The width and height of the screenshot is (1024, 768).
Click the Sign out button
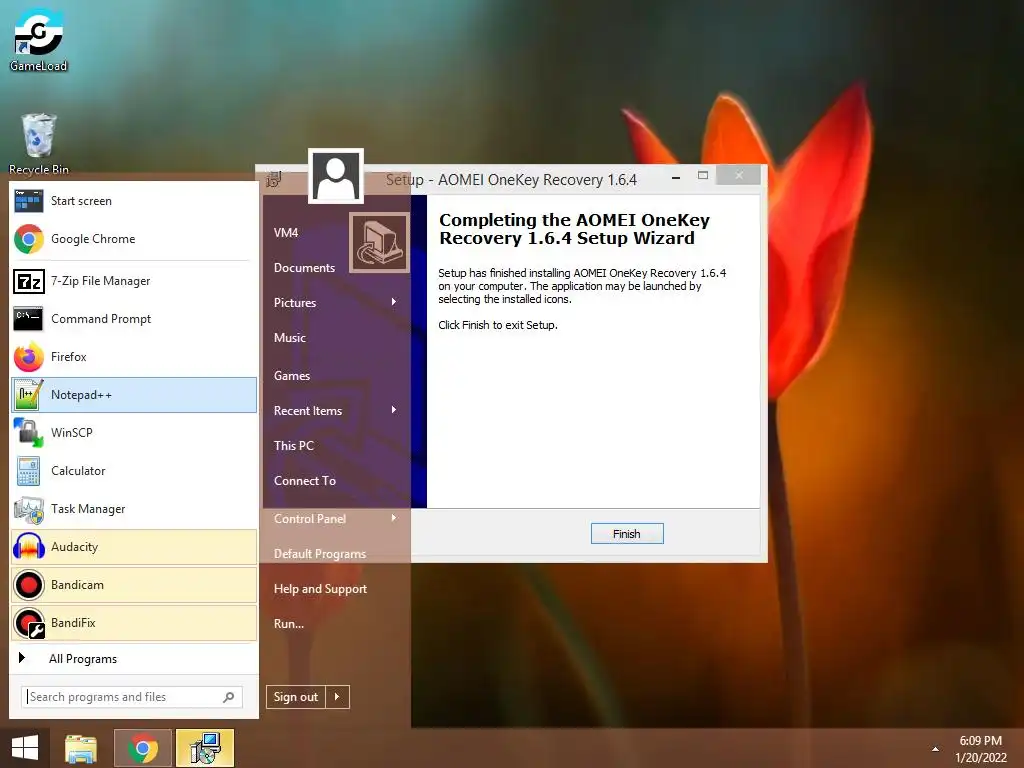296,697
